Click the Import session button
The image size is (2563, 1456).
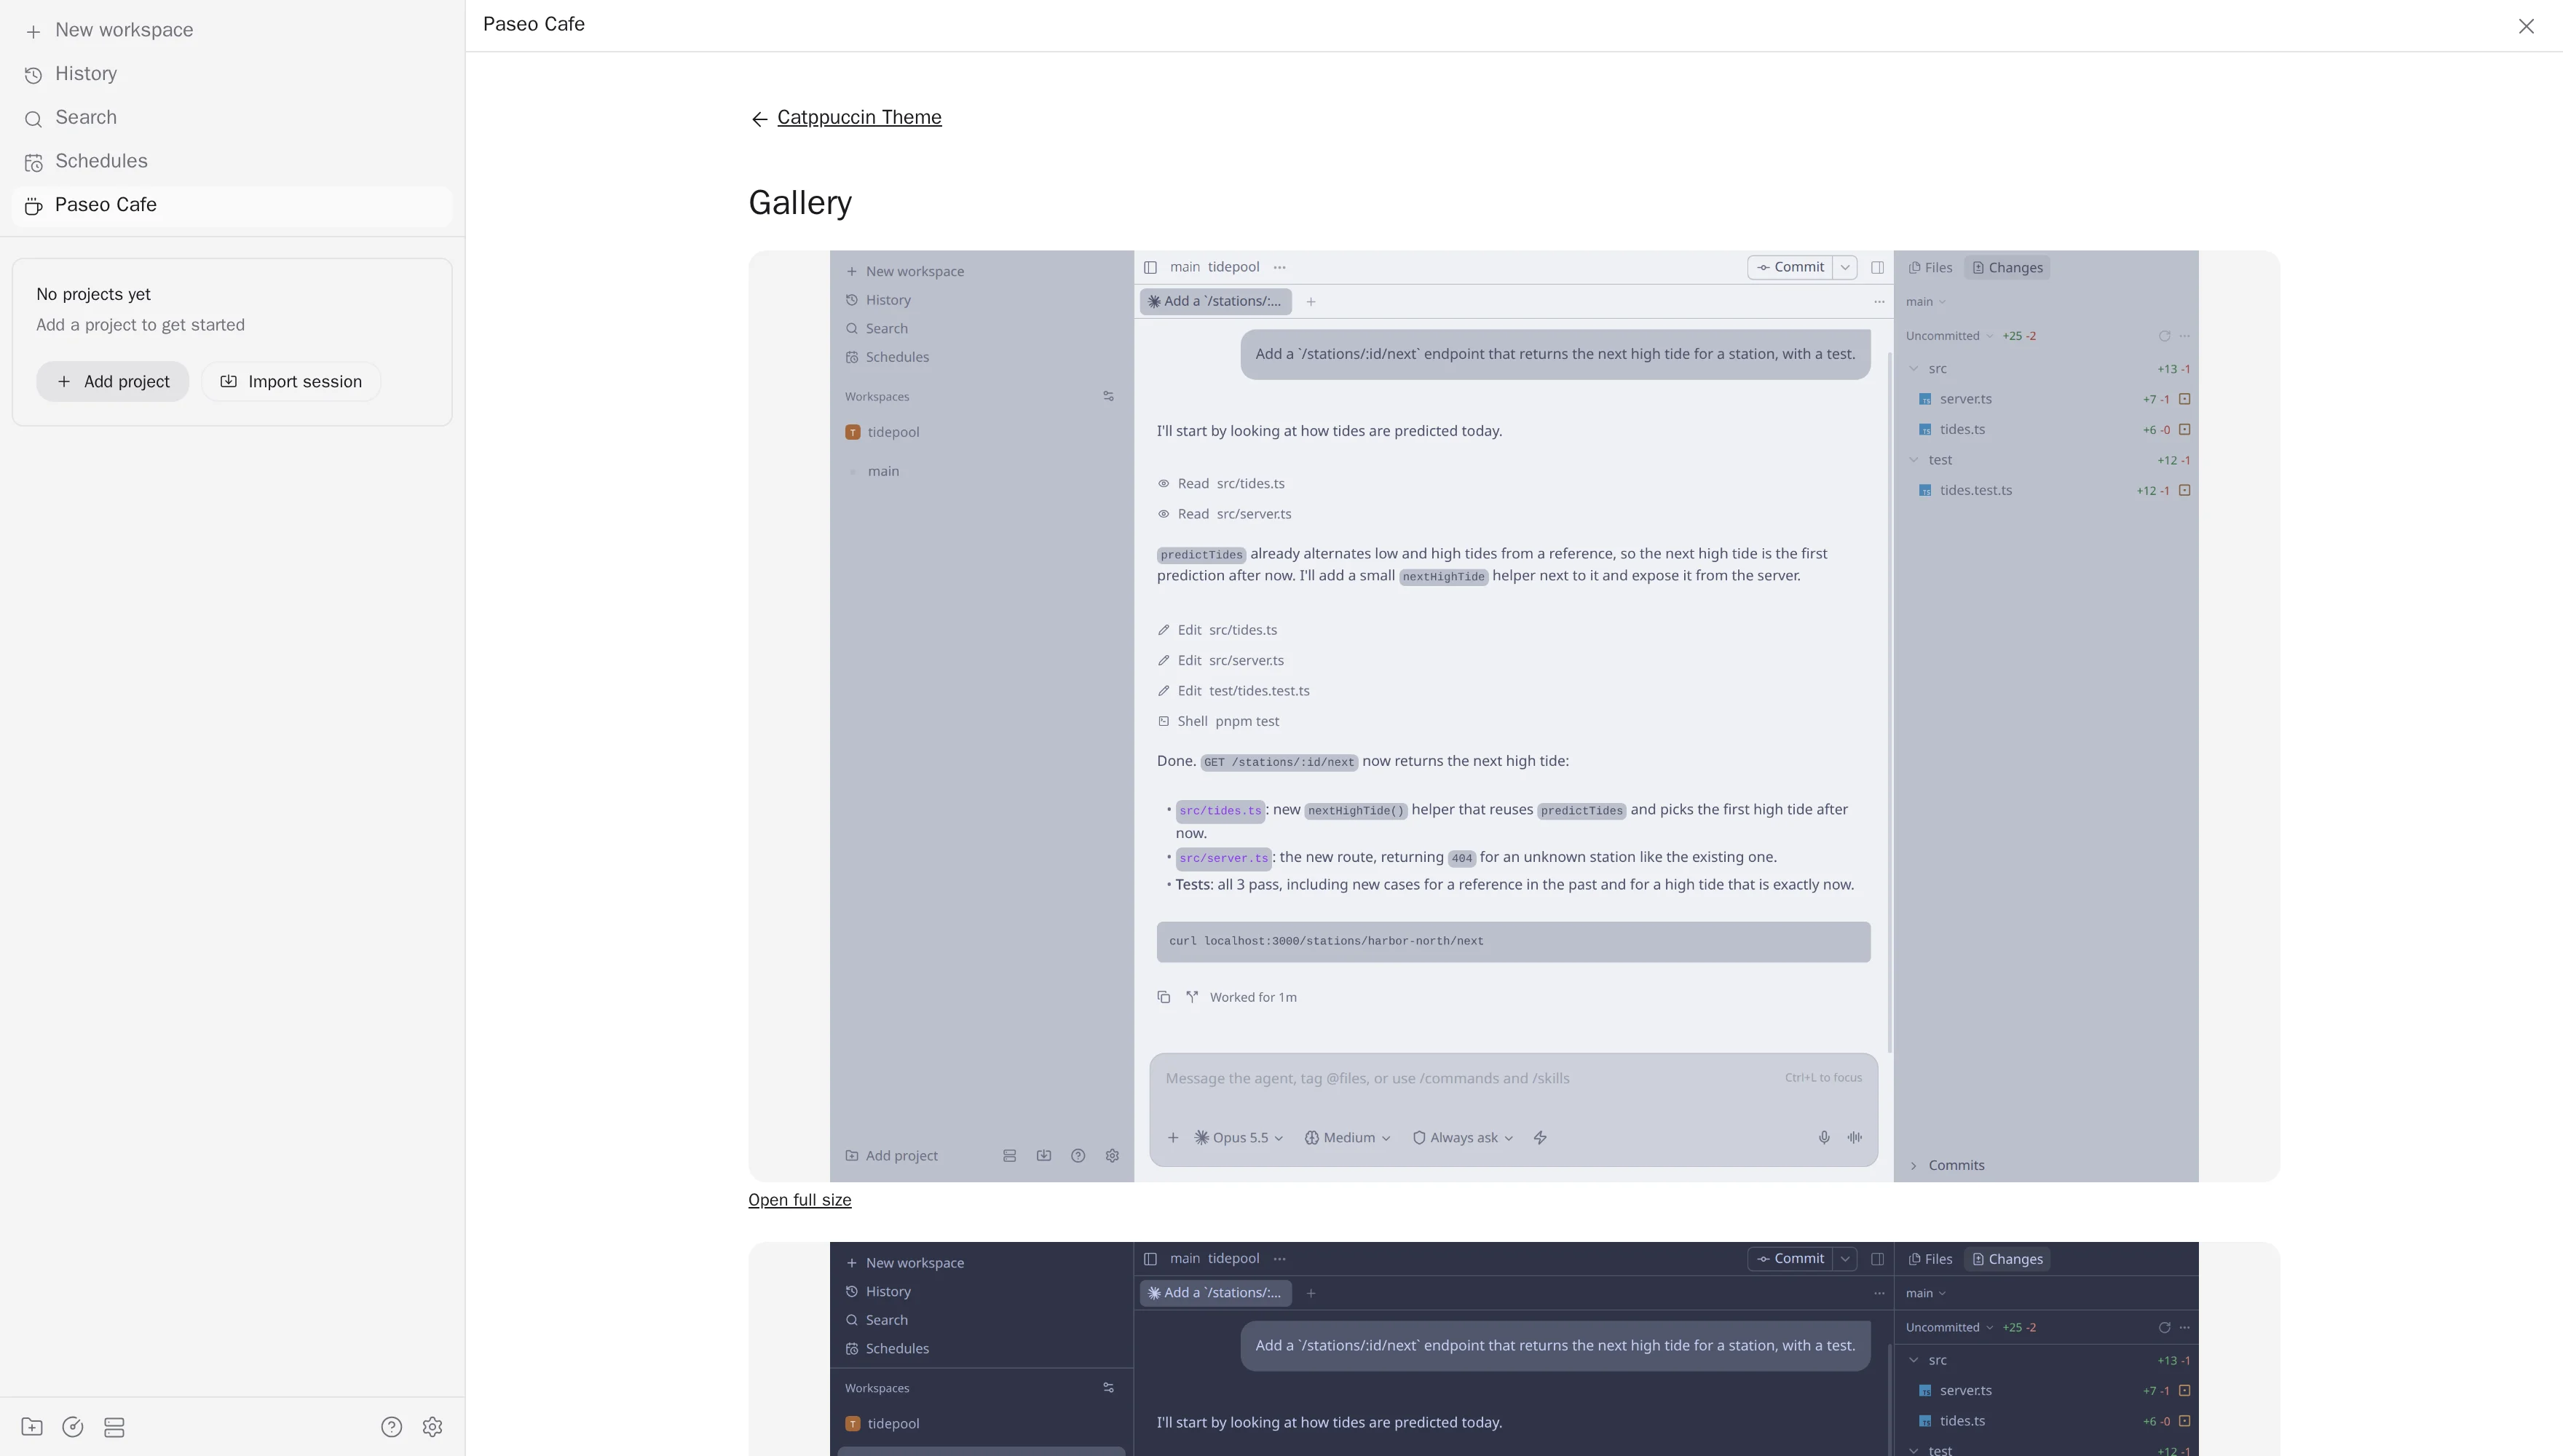pyautogui.click(x=291, y=381)
